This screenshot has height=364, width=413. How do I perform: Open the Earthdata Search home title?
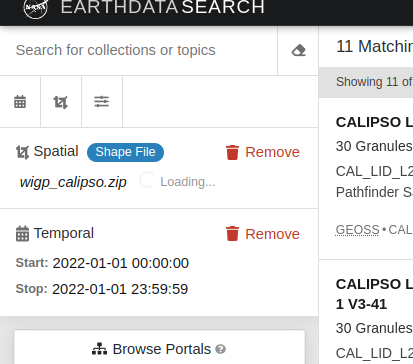(163, 7)
